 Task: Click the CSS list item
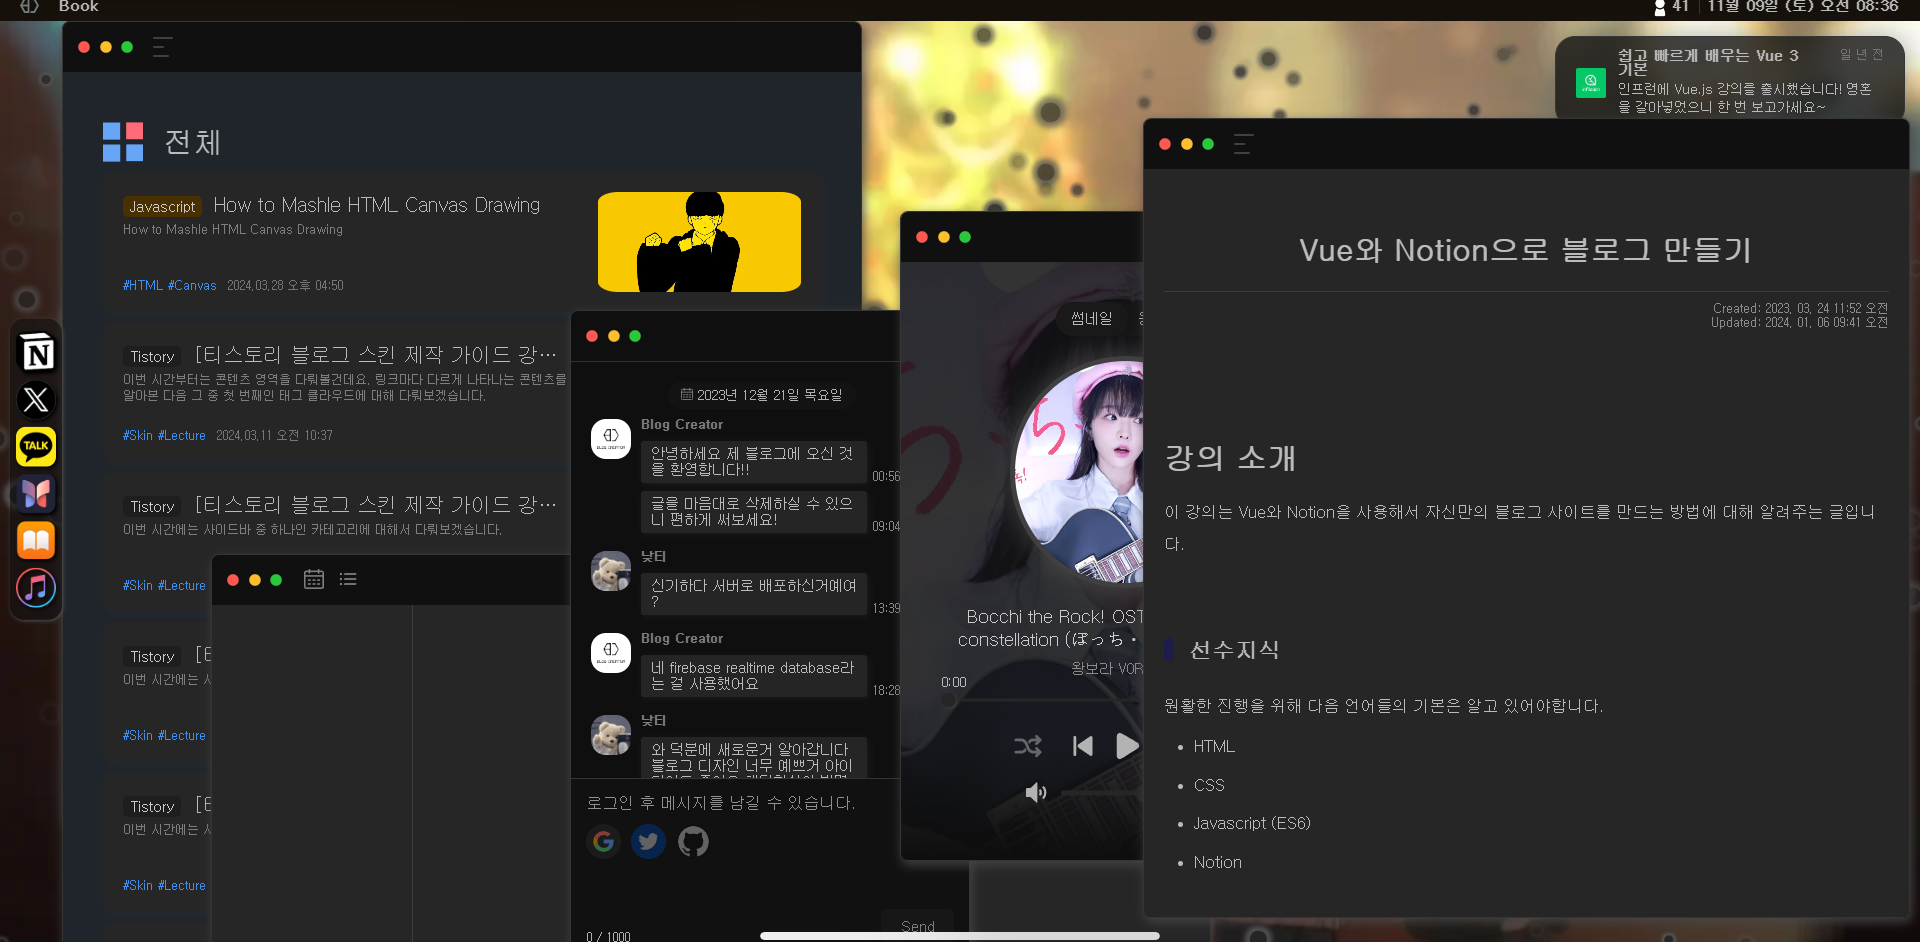(x=1209, y=785)
